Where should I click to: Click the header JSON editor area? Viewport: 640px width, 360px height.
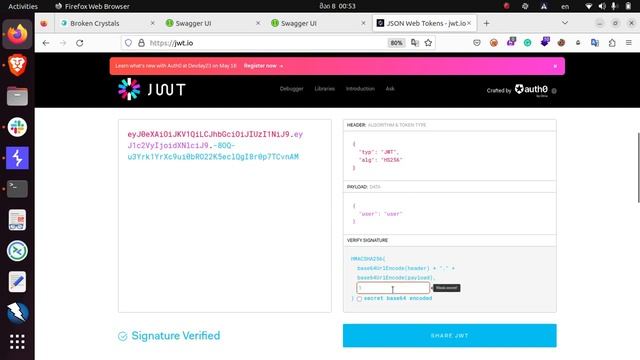[x=449, y=156]
